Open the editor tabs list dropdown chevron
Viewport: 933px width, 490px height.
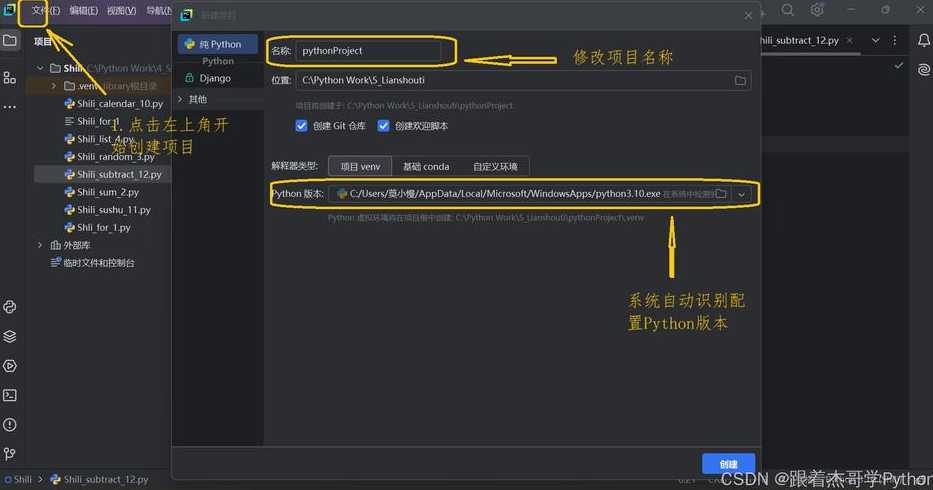pyautogui.click(x=875, y=40)
